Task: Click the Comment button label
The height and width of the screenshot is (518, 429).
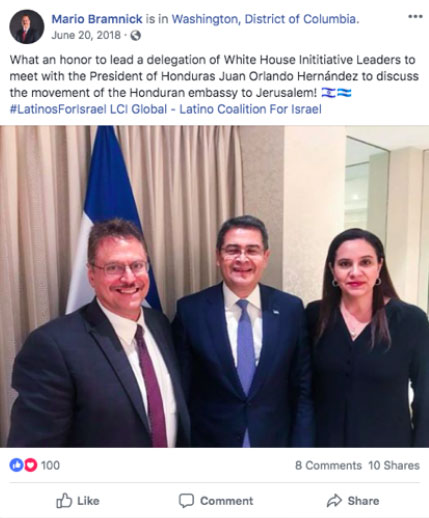Action: (227, 501)
